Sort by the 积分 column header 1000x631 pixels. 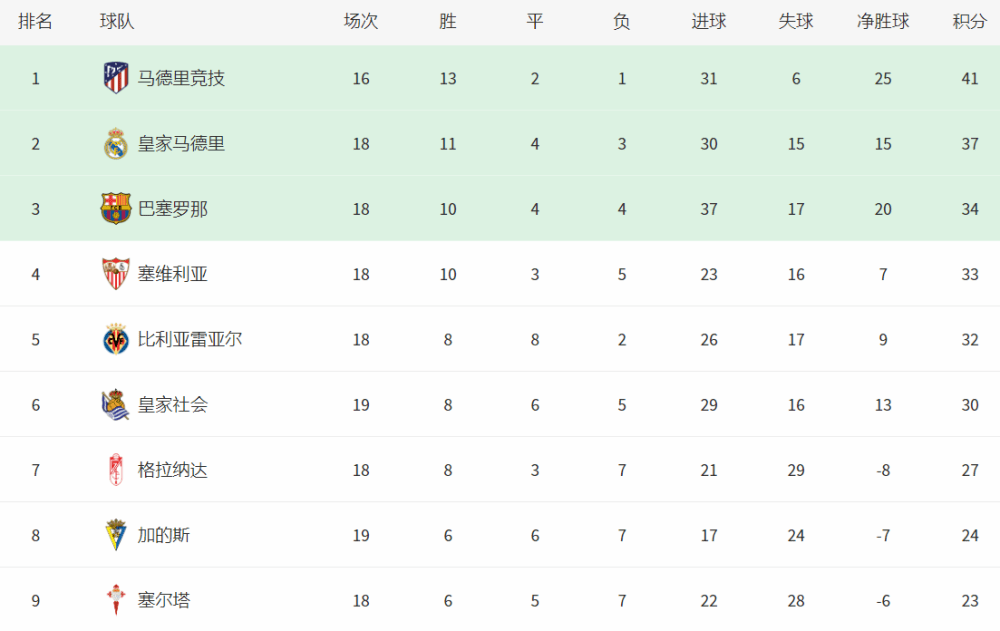pos(969,22)
